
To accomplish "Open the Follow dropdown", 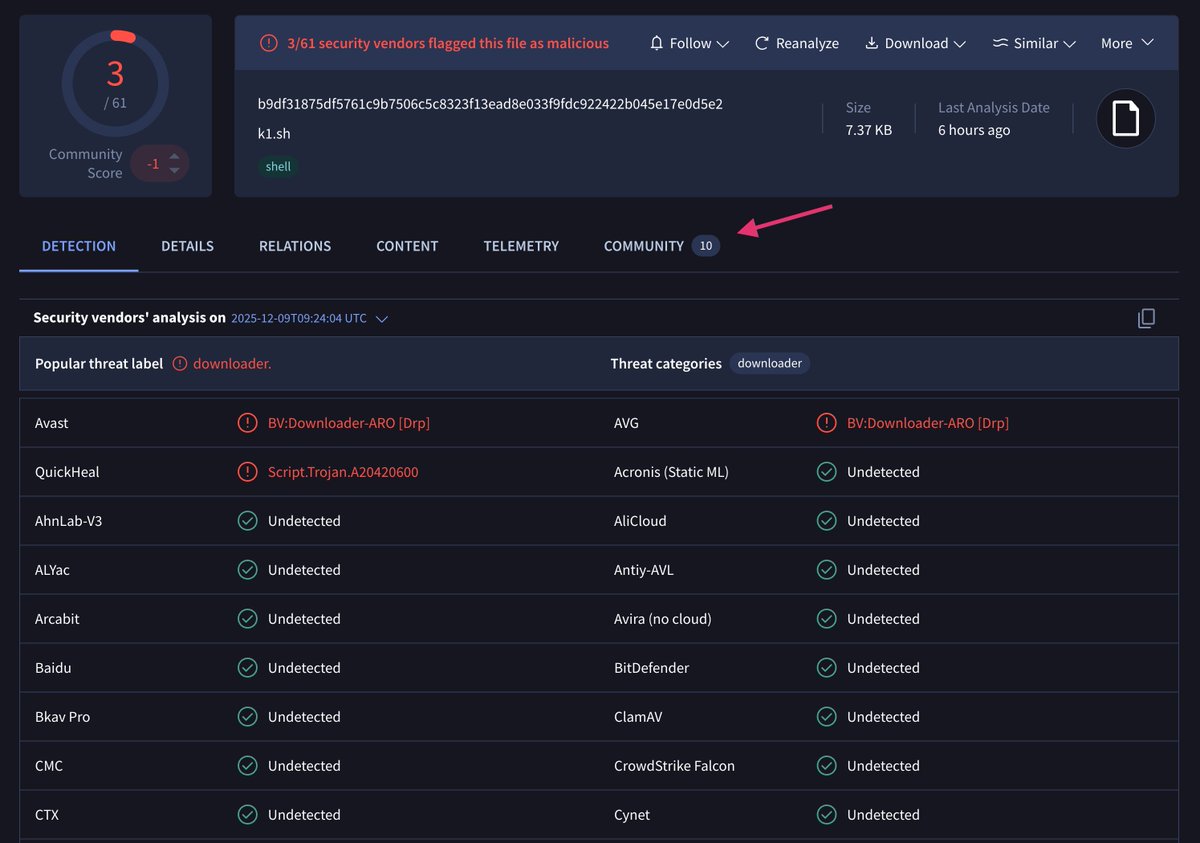I will pos(689,43).
